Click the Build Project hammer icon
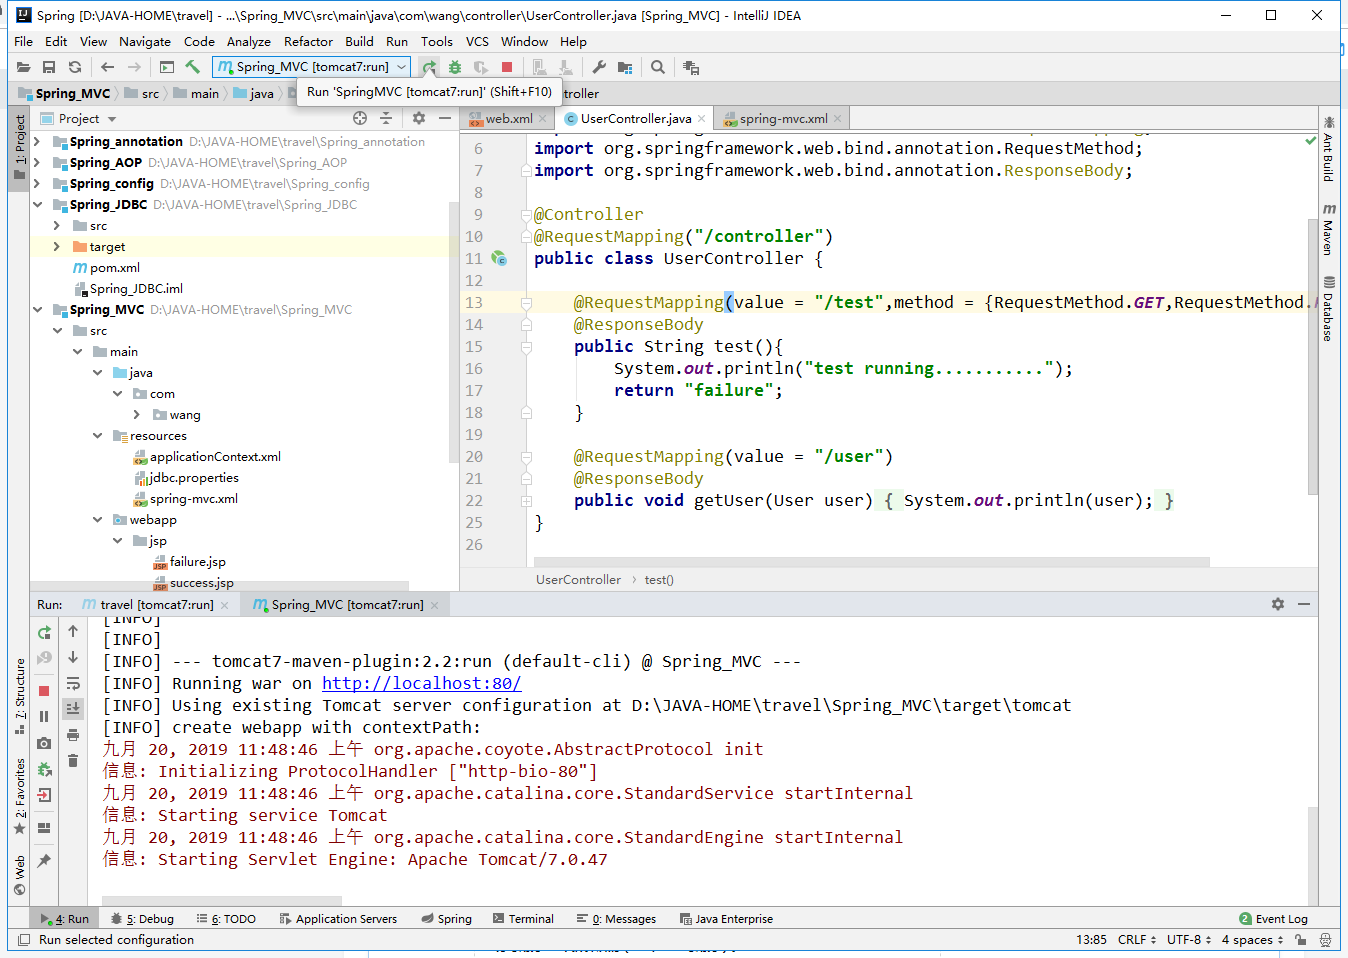The image size is (1348, 958). pos(193,67)
